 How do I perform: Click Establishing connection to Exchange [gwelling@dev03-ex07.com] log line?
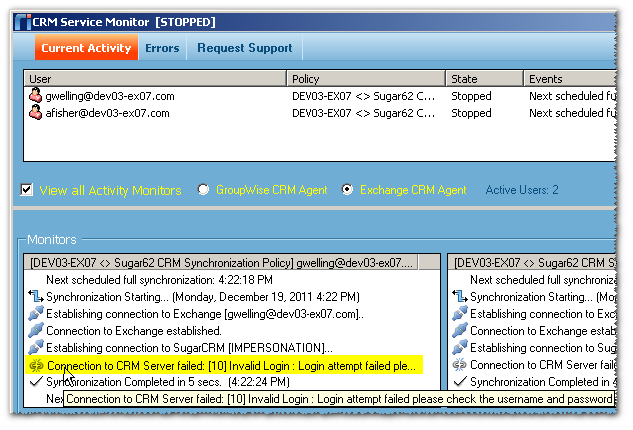(205, 314)
